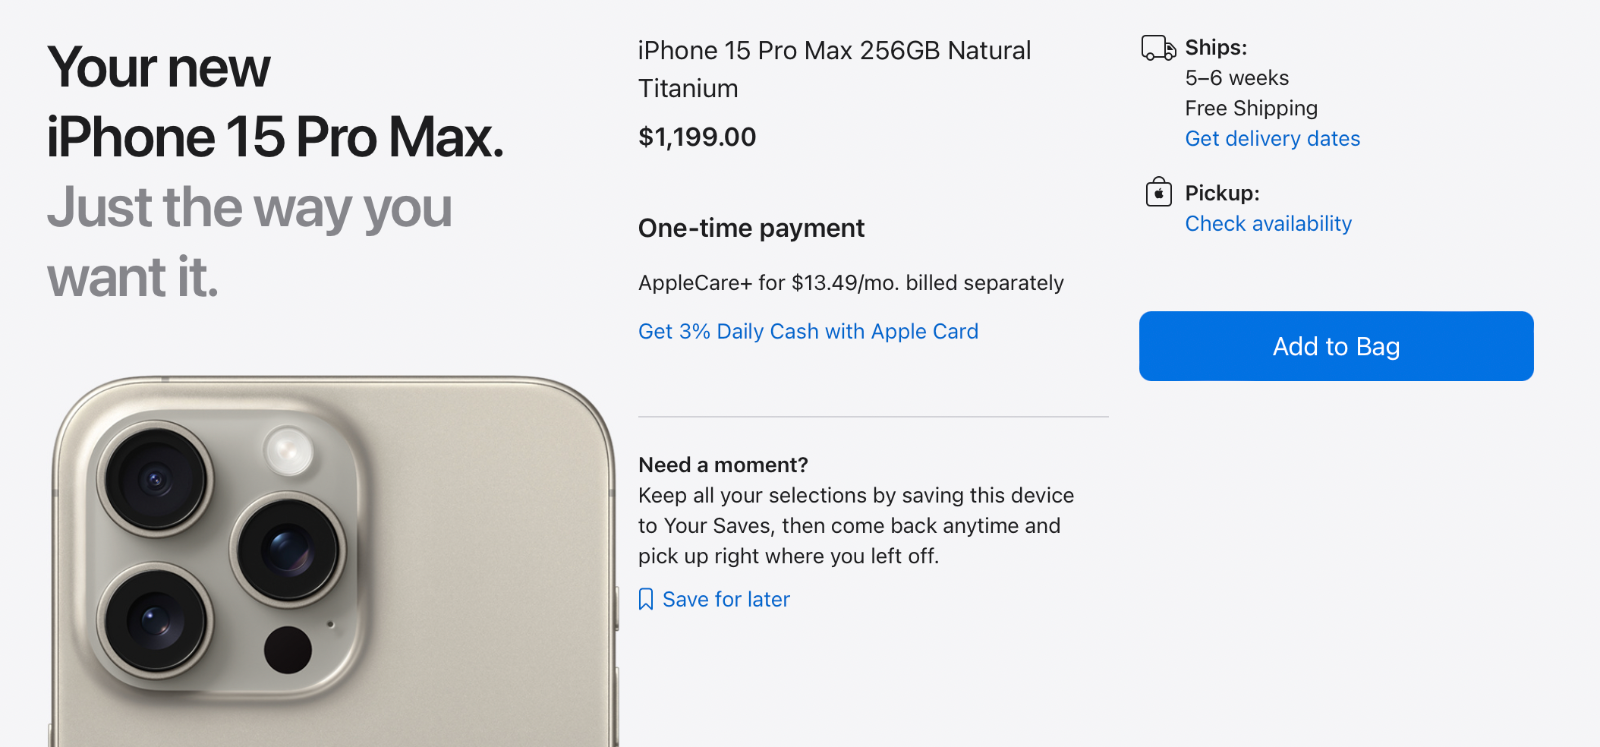Click the Free Shipping text
1600x747 pixels.
1251,108
